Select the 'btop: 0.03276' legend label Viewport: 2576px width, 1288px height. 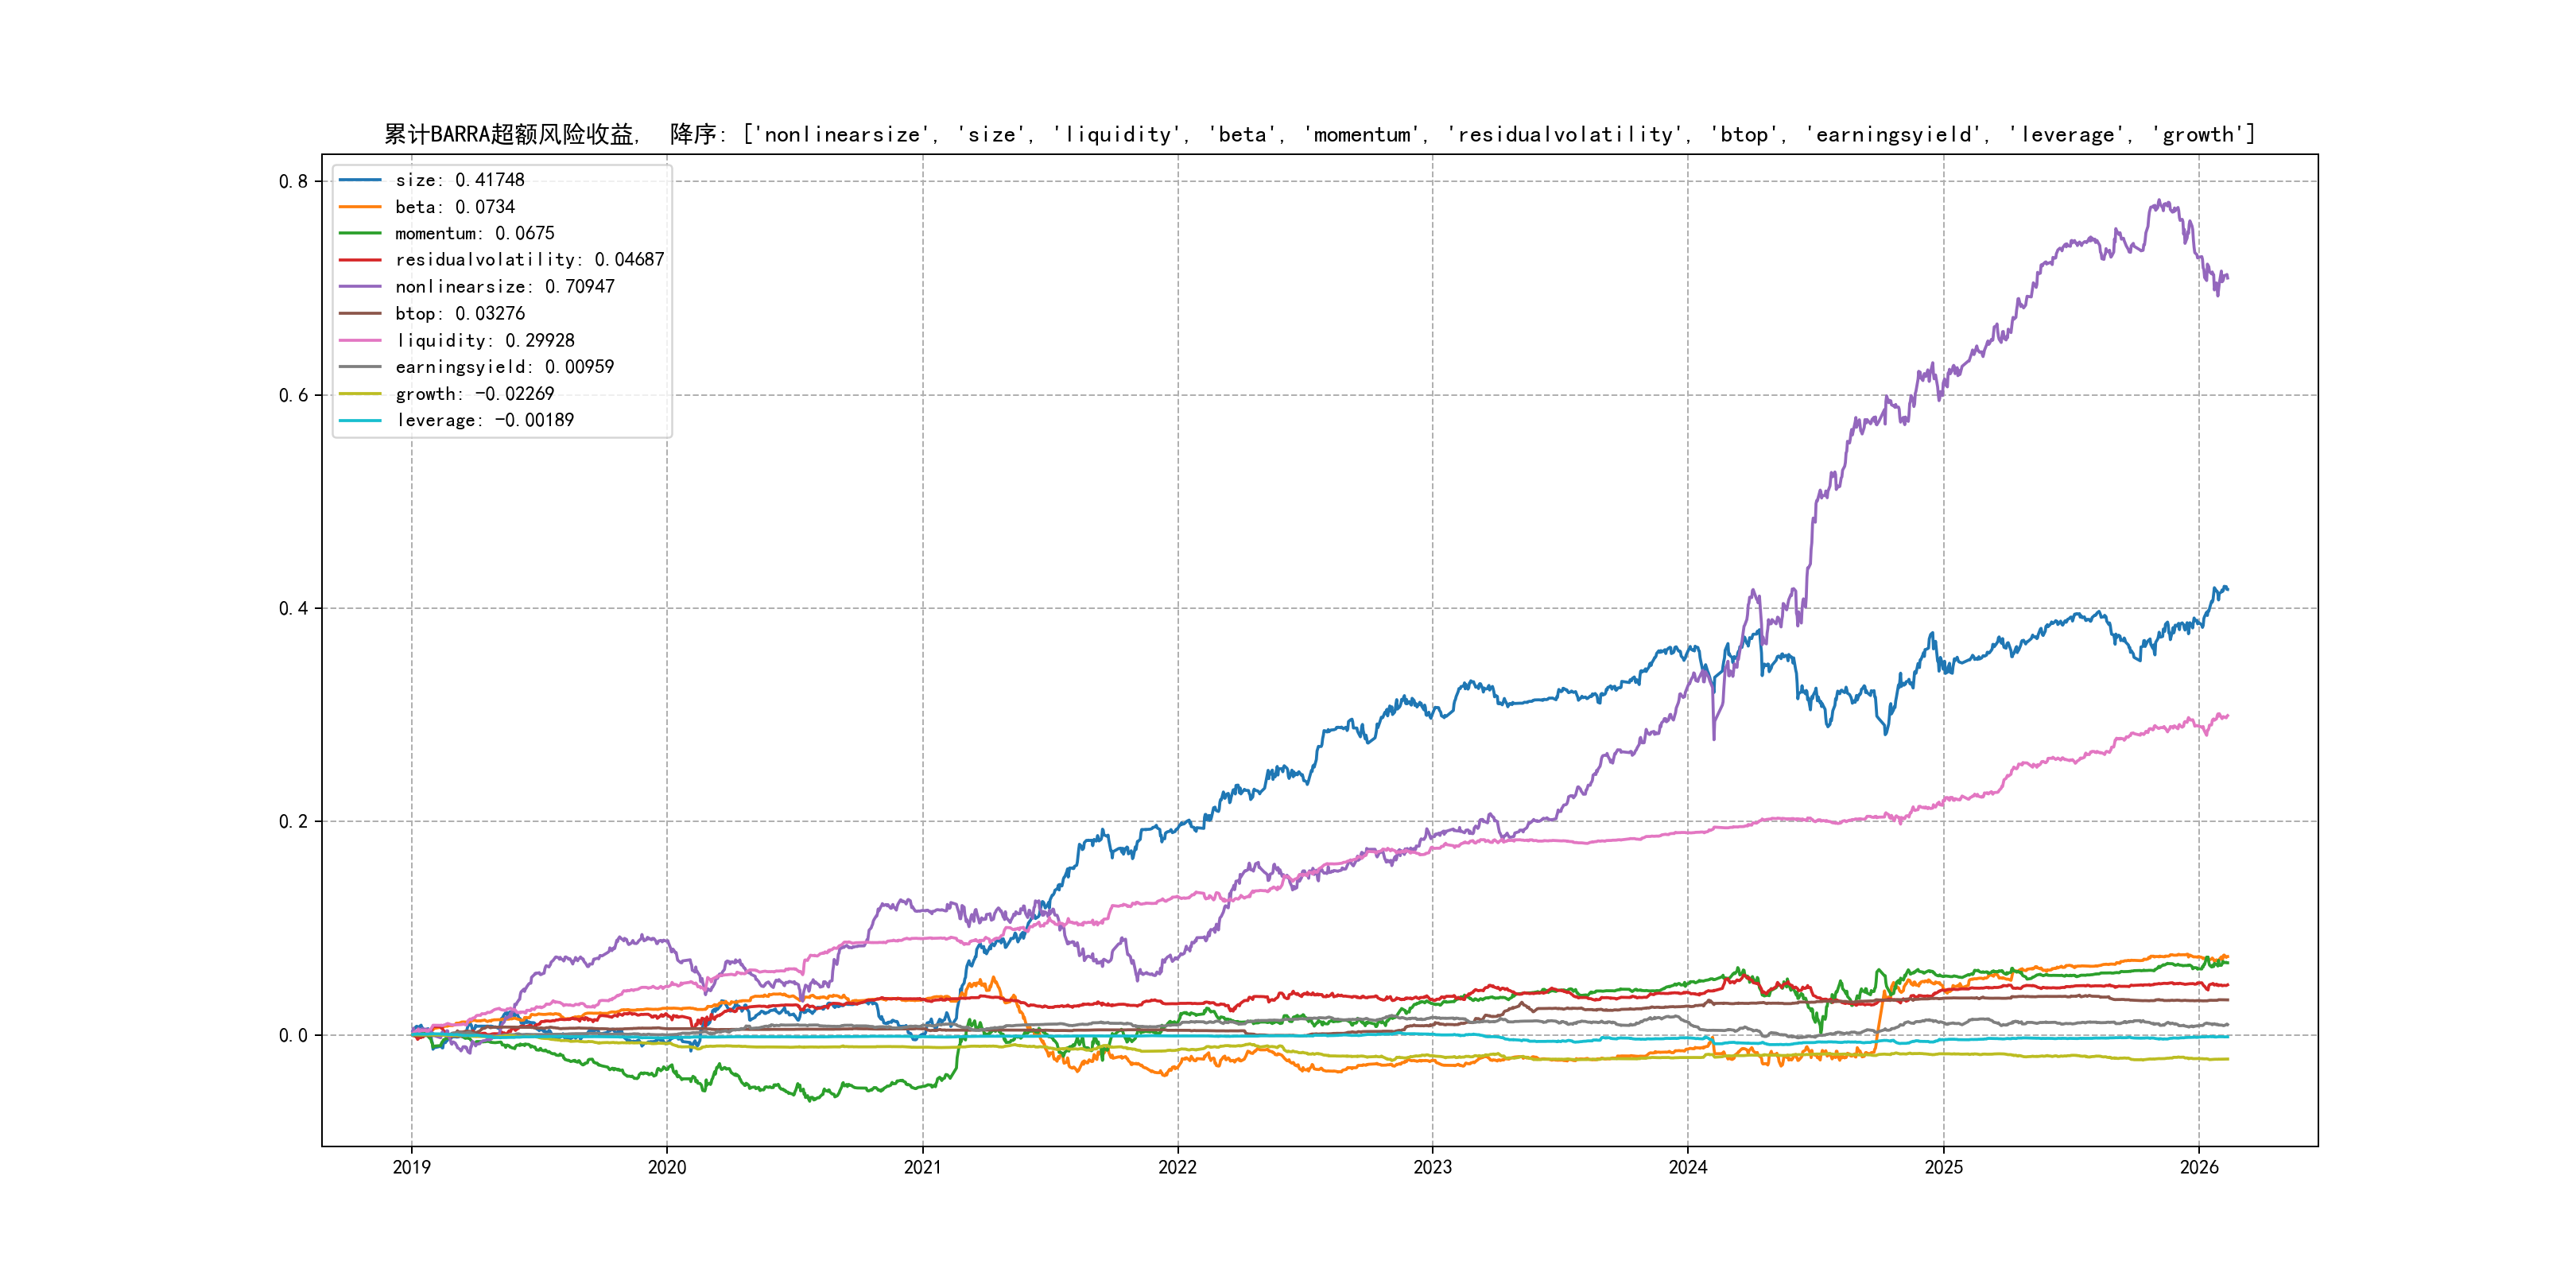[459, 314]
